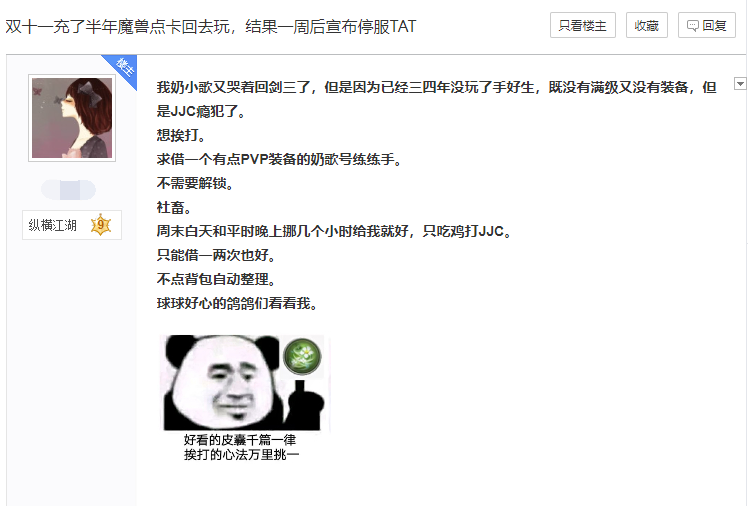Click the meme caption 好看的皮囊千篇一律
The width and height of the screenshot is (748, 506).
(x=240, y=439)
